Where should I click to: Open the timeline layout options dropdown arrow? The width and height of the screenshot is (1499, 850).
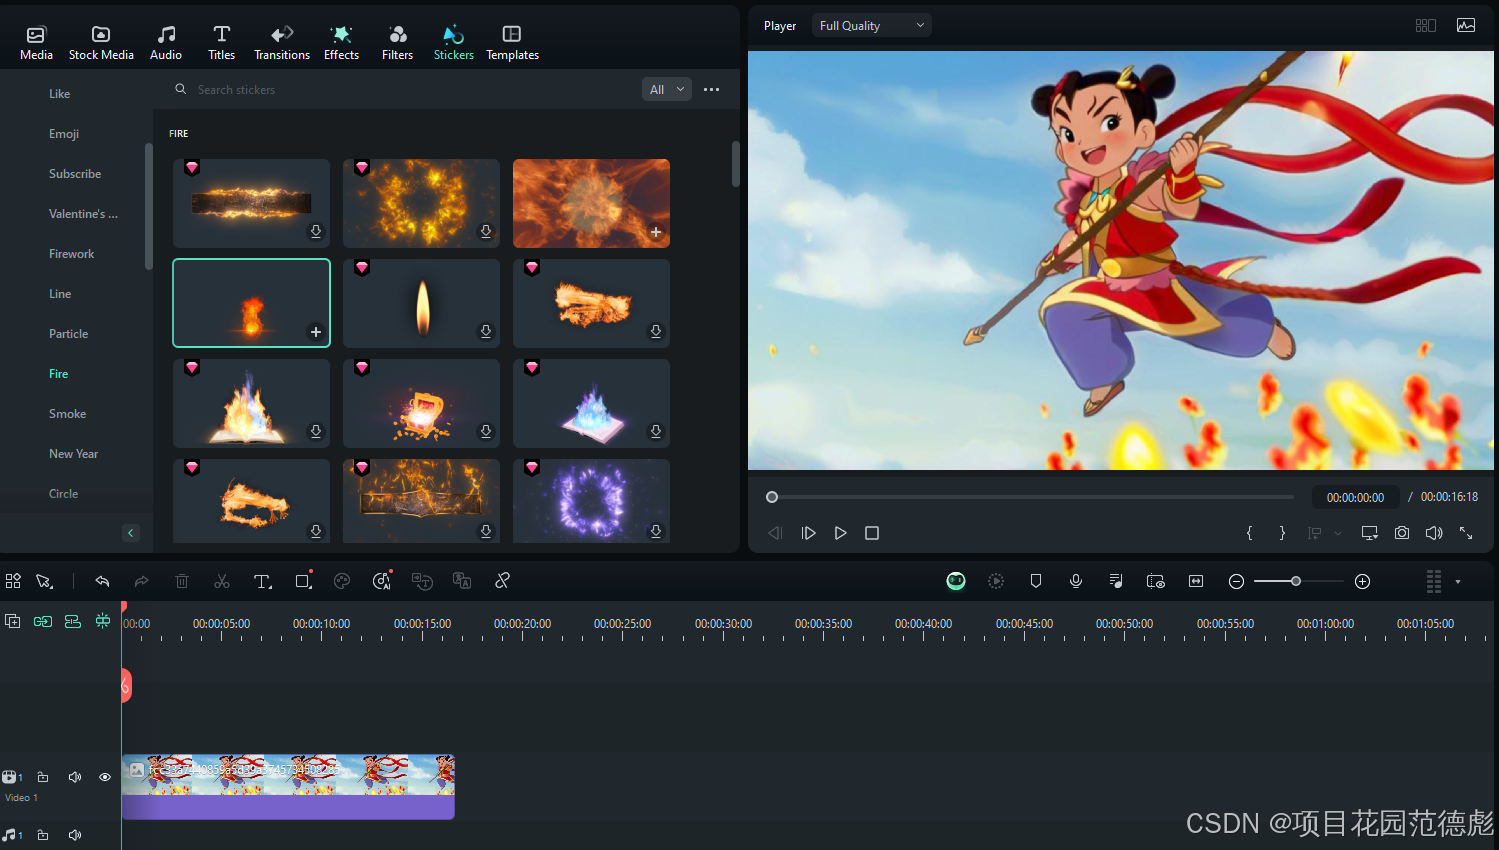[1458, 581]
